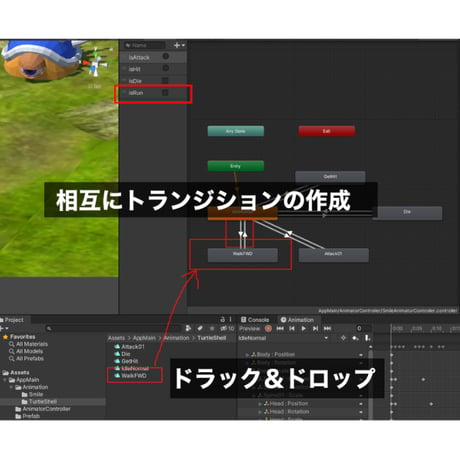Select the isAttack parameter row
The width and height of the screenshot is (460, 460).
(153, 57)
